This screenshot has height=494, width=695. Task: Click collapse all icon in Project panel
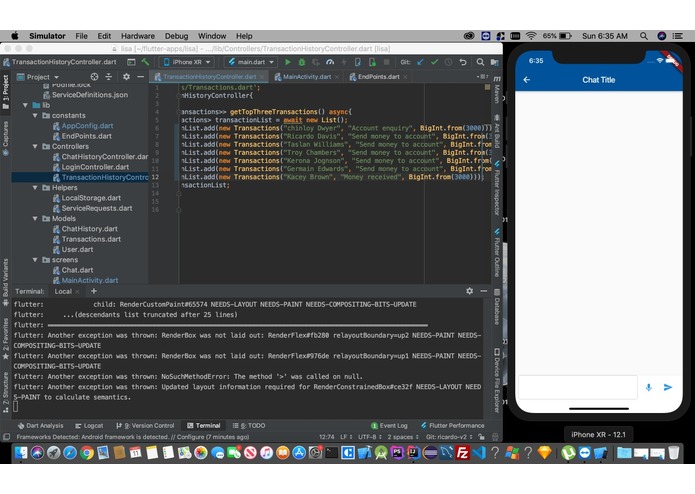(109, 77)
